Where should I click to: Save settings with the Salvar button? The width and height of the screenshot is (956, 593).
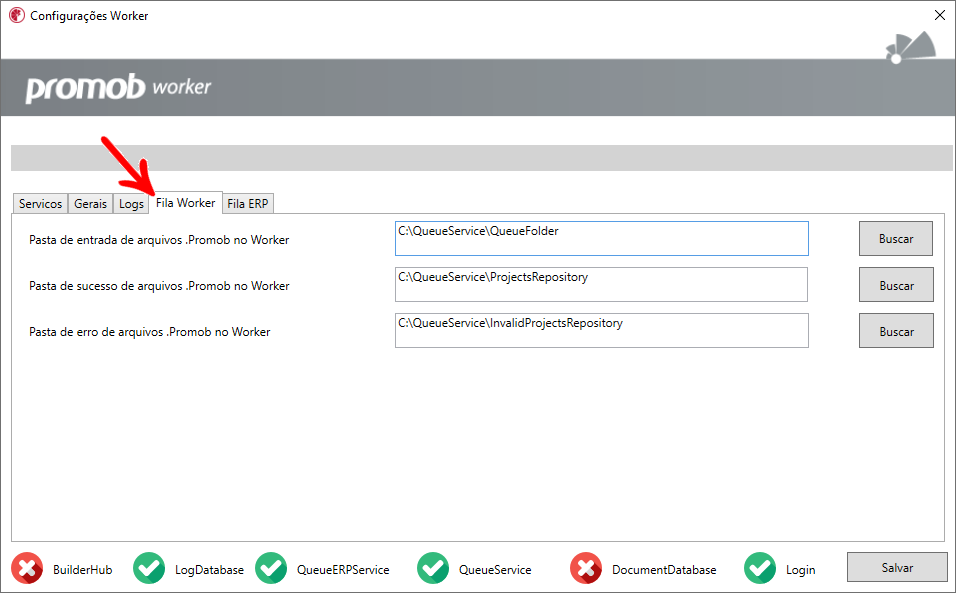[x=897, y=567]
